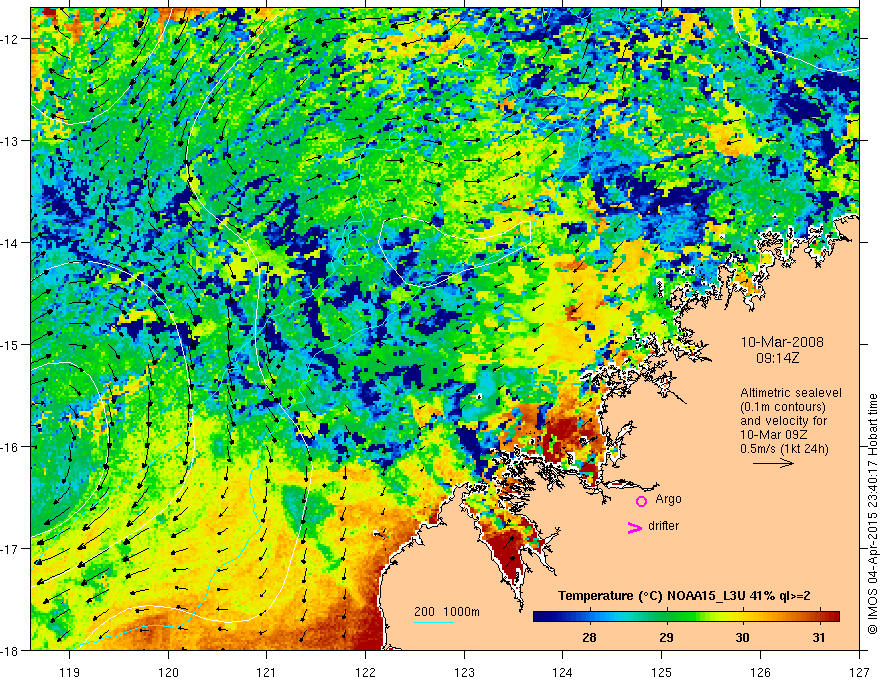The width and height of the screenshot is (880, 680).
Task: Click the latitude axis label '-15'
Action: click(10, 345)
